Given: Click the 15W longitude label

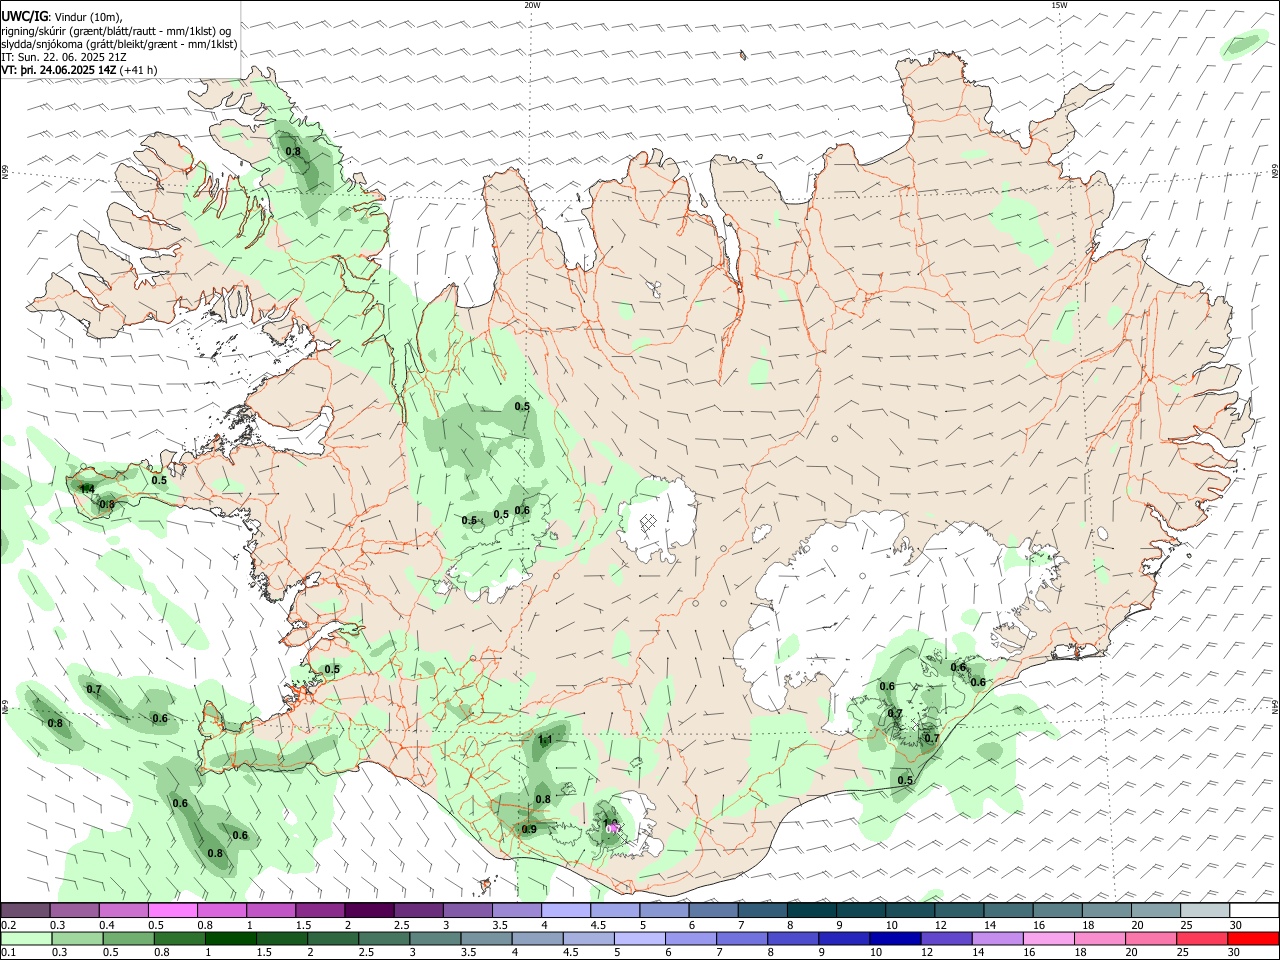Looking at the screenshot, I should [x=1059, y=5].
